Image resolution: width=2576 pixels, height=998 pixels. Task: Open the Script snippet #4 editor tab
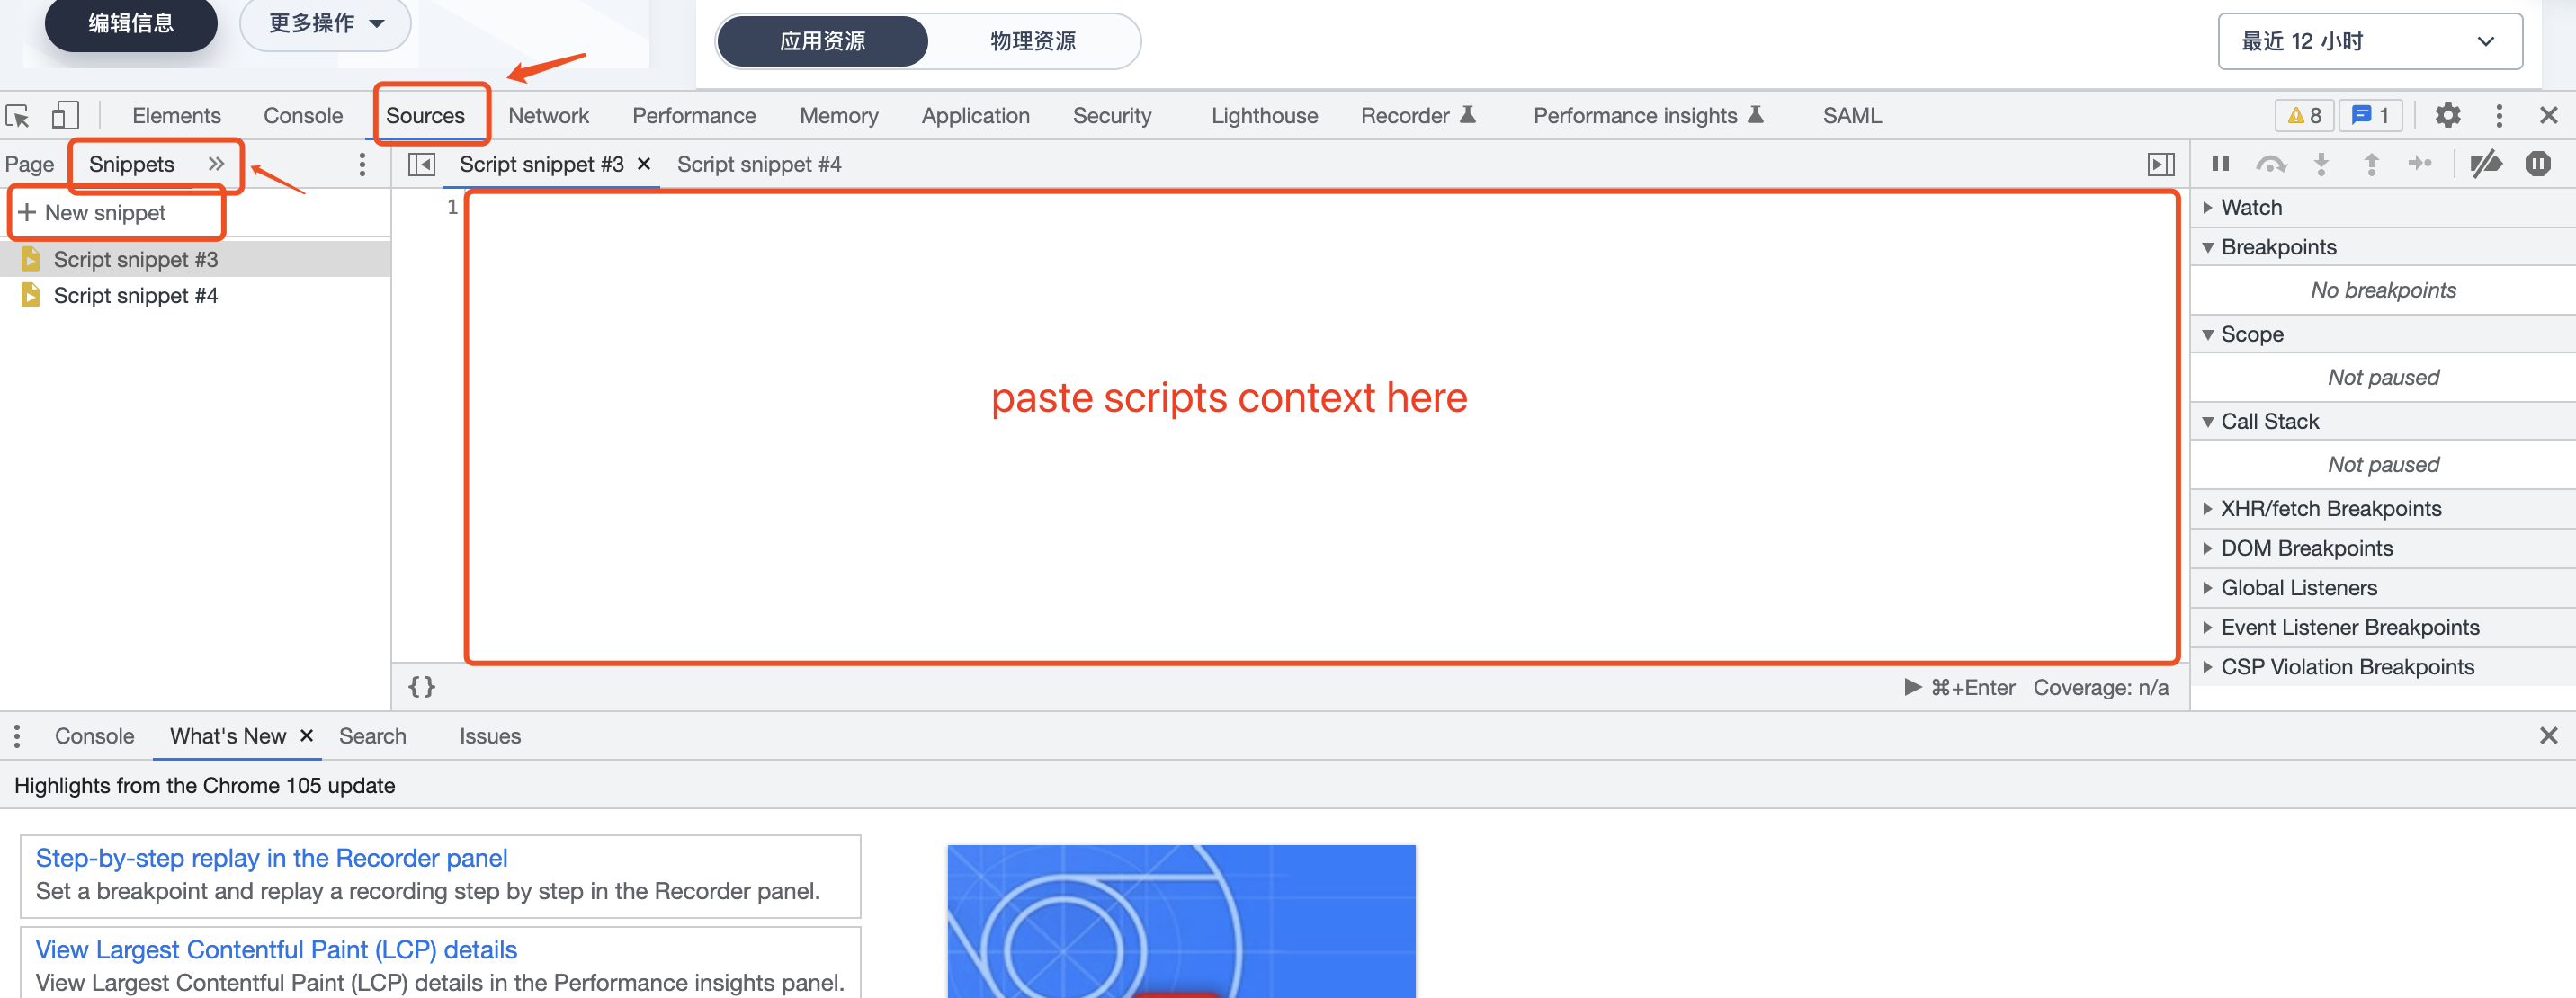click(x=758, y=164)
